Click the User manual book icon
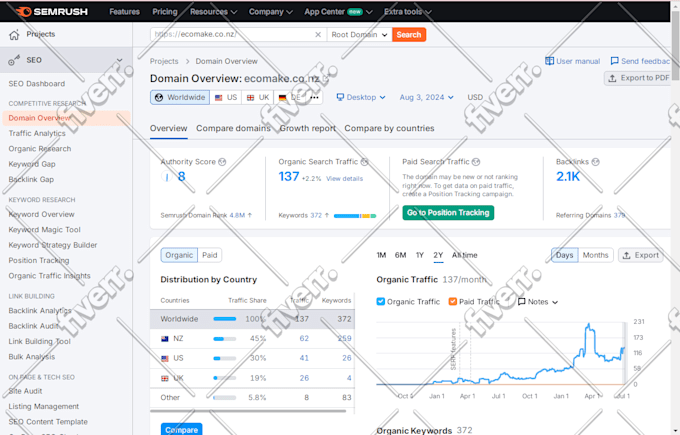 coord(549,61)
